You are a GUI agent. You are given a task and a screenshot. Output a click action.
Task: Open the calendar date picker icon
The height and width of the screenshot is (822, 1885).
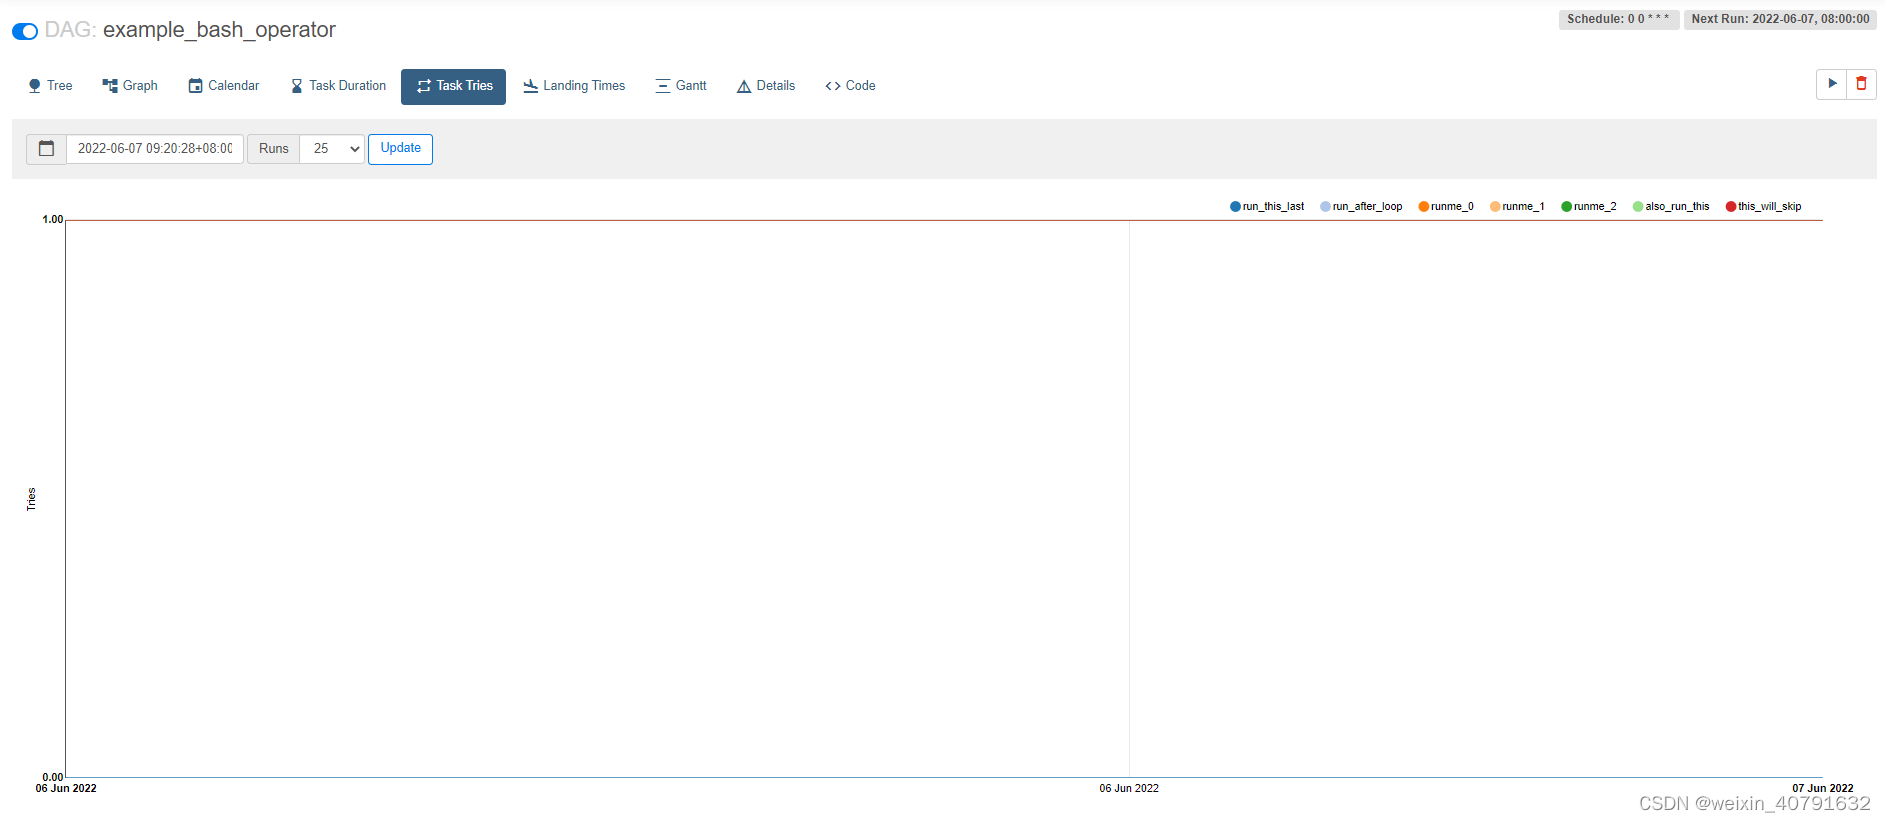[46, 149]
